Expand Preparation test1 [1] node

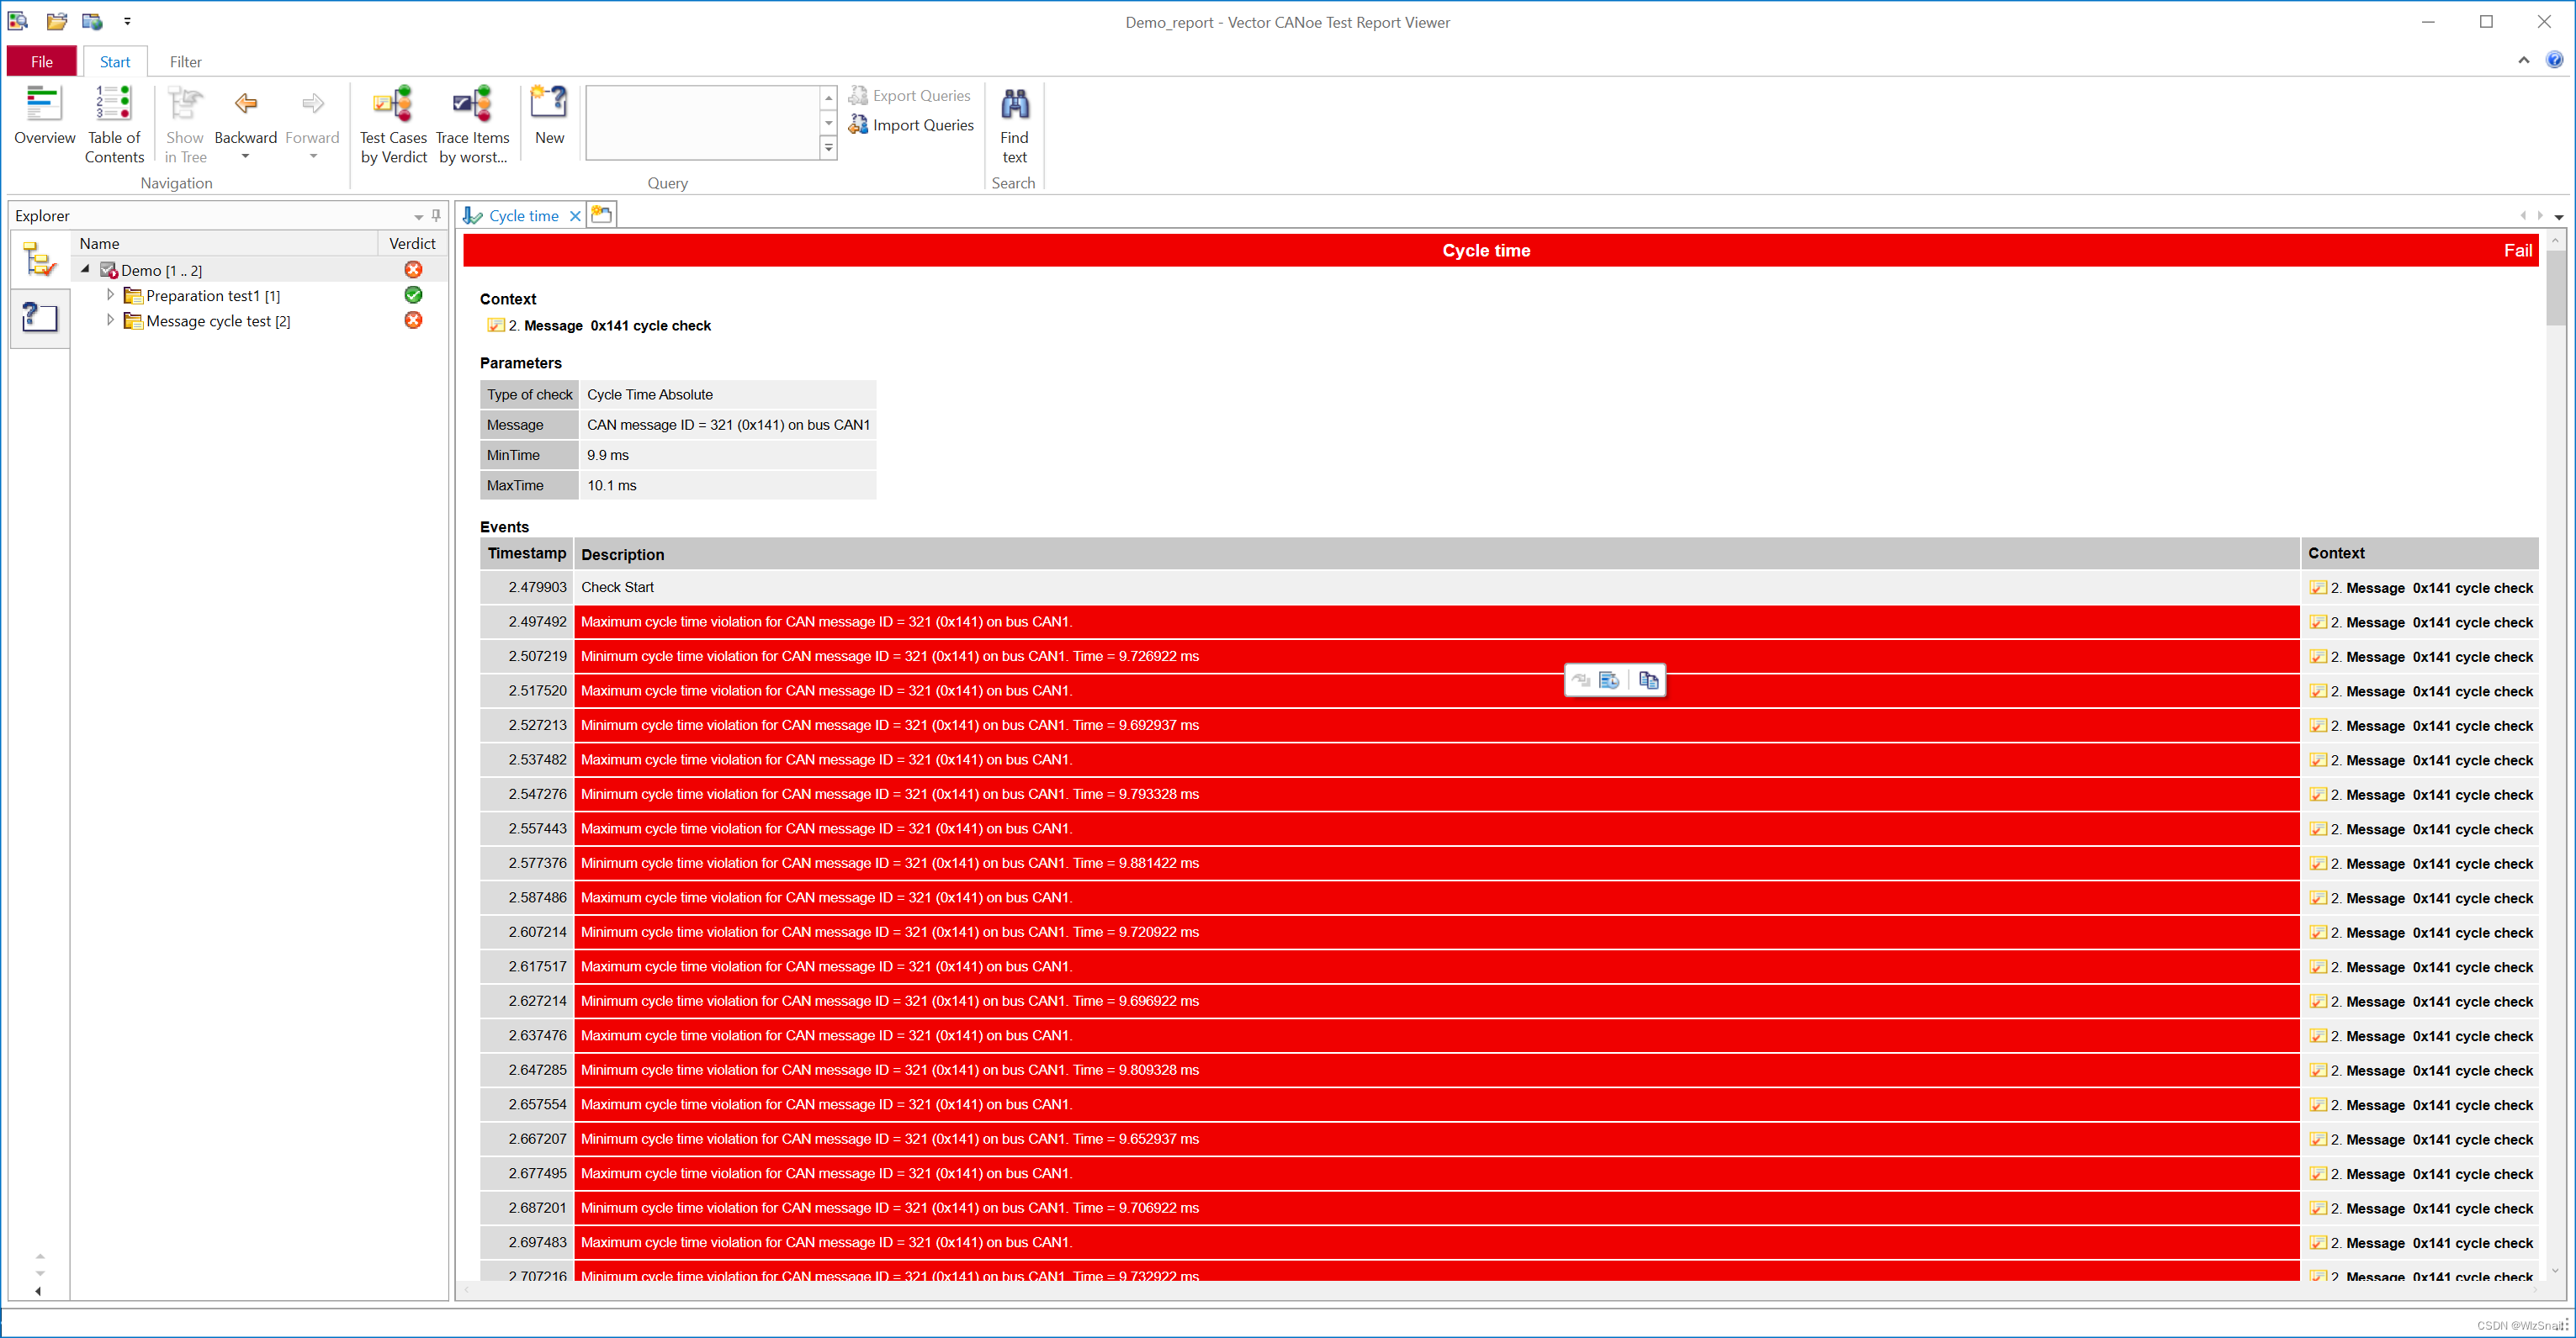click(110, 295)
